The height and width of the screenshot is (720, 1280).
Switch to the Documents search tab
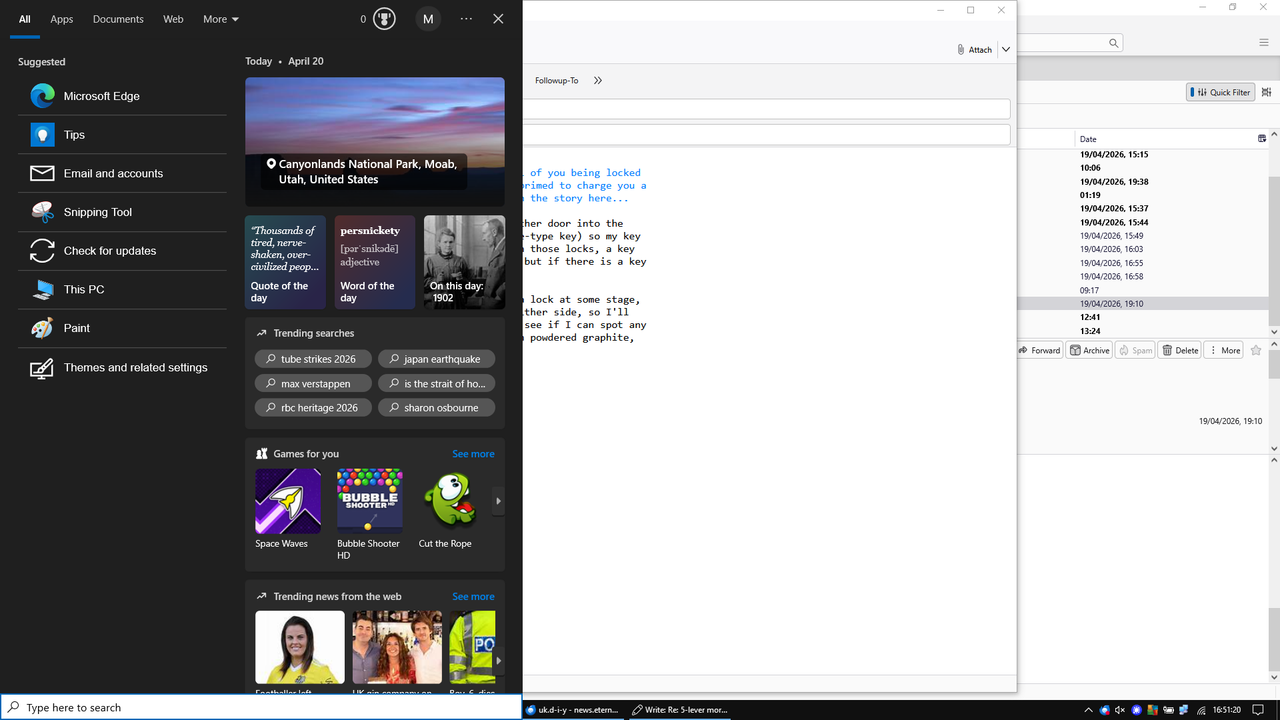coord(118,19)
